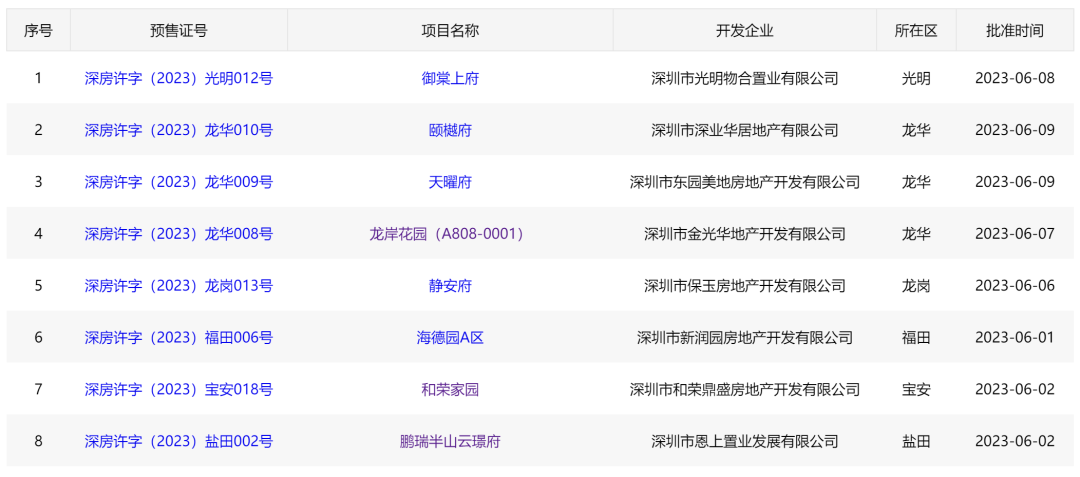Open permit link 深房许字（2023）光明012号
The width and height of the screenshot is (1080, 477).
179,78
